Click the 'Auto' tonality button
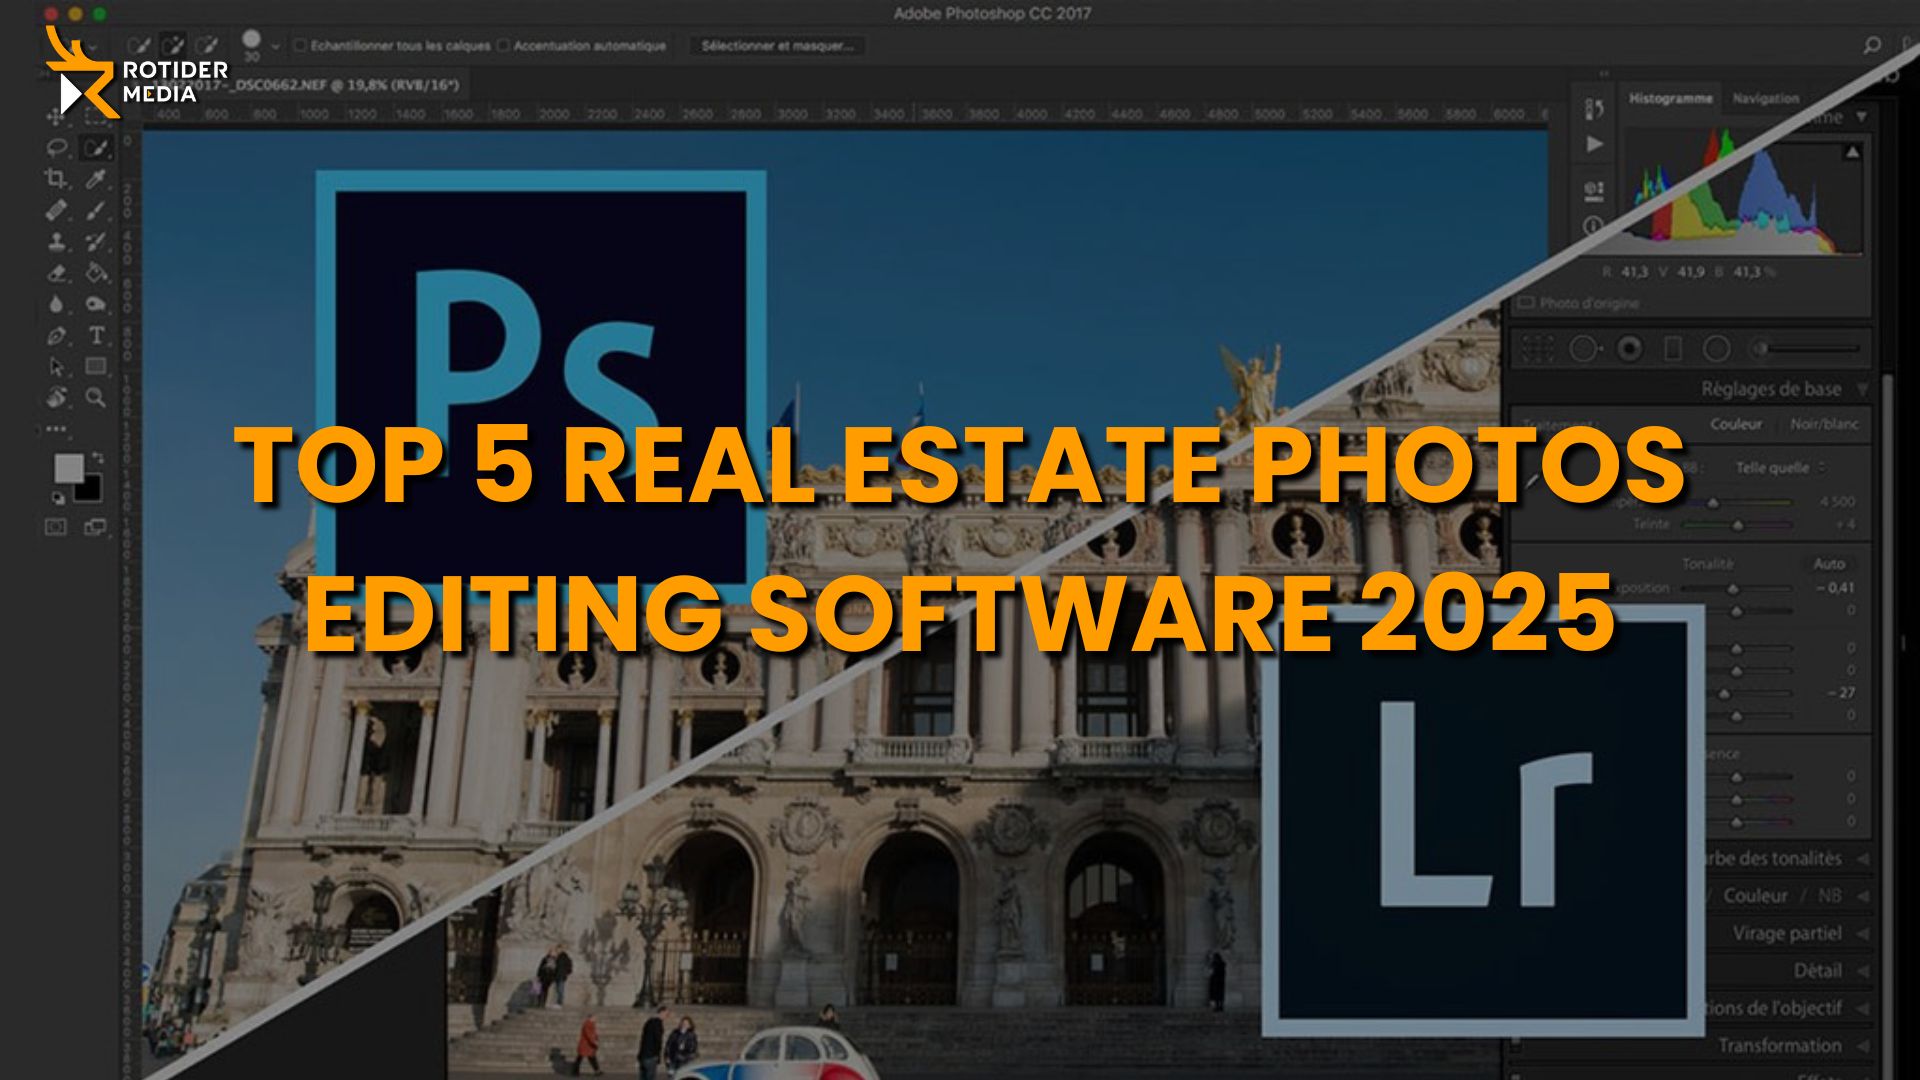This screenshot has height=1080, width=1920. tap(1829, 564)
